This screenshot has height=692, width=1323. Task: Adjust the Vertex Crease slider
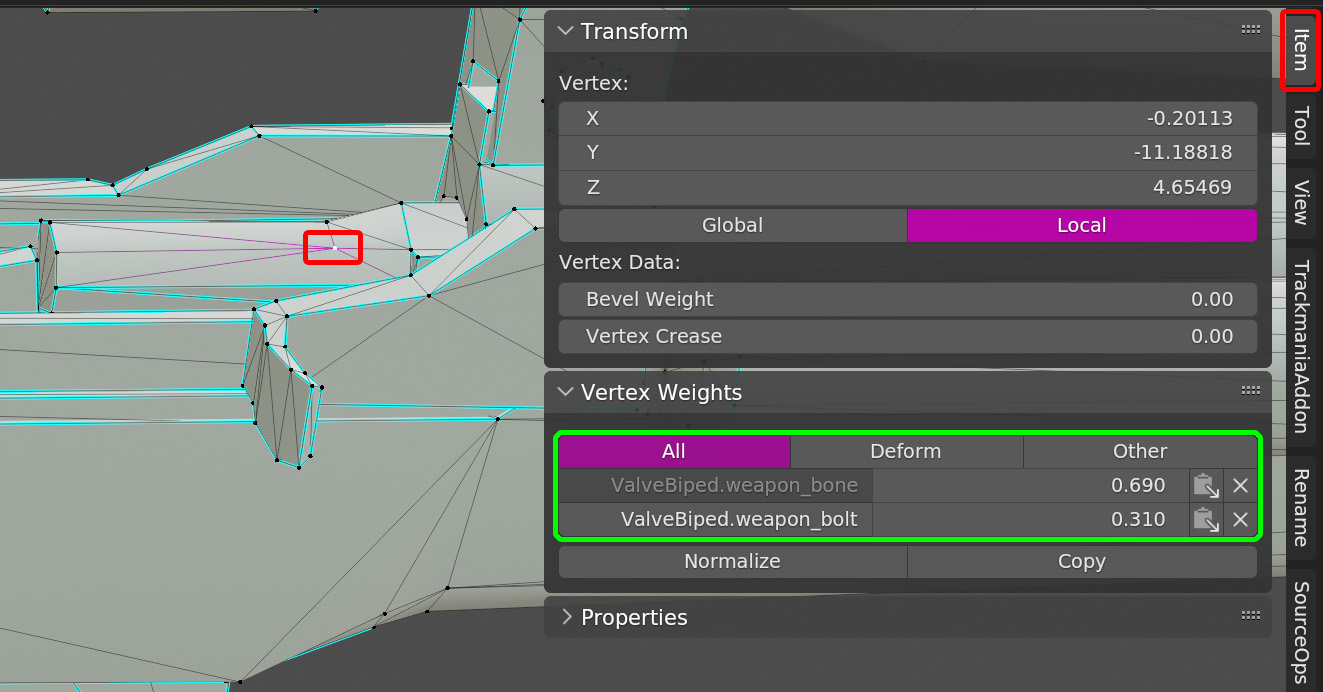908,336
